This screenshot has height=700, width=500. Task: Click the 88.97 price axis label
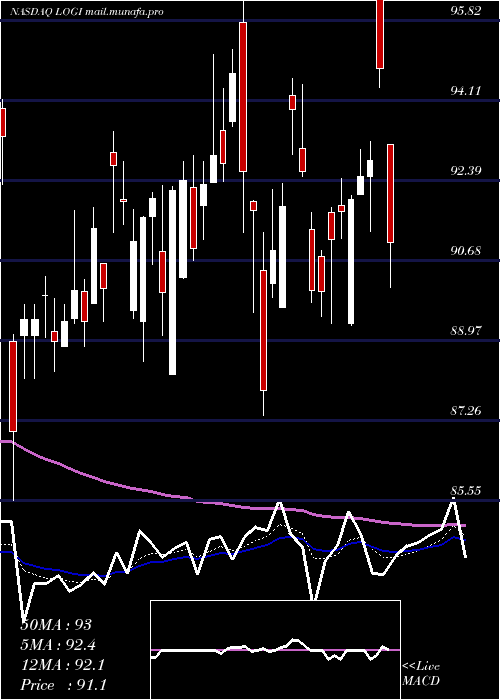point(466,331)
